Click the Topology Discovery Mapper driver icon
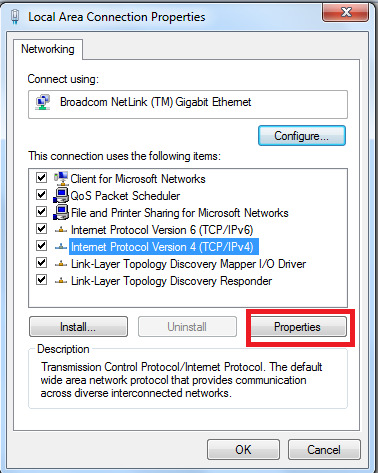Image resolution: width=378 pixels, height=473 pixels. pyautogui.click(x=61, y=264)
